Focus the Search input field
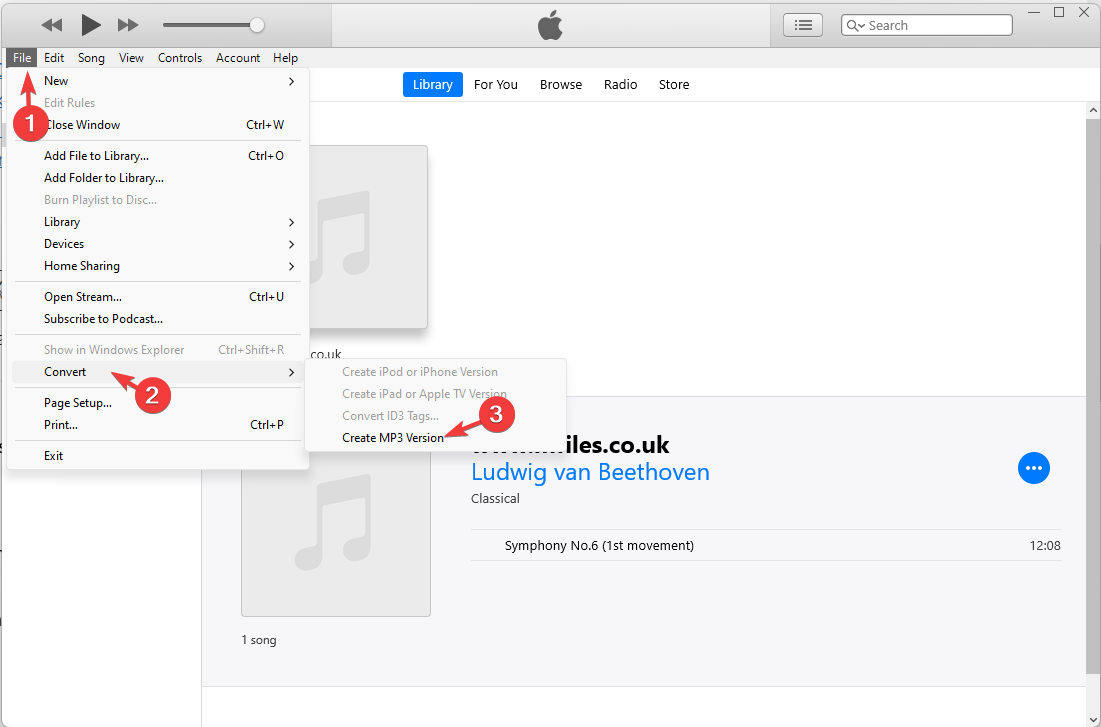The image size is (1101, 727). 927,25
